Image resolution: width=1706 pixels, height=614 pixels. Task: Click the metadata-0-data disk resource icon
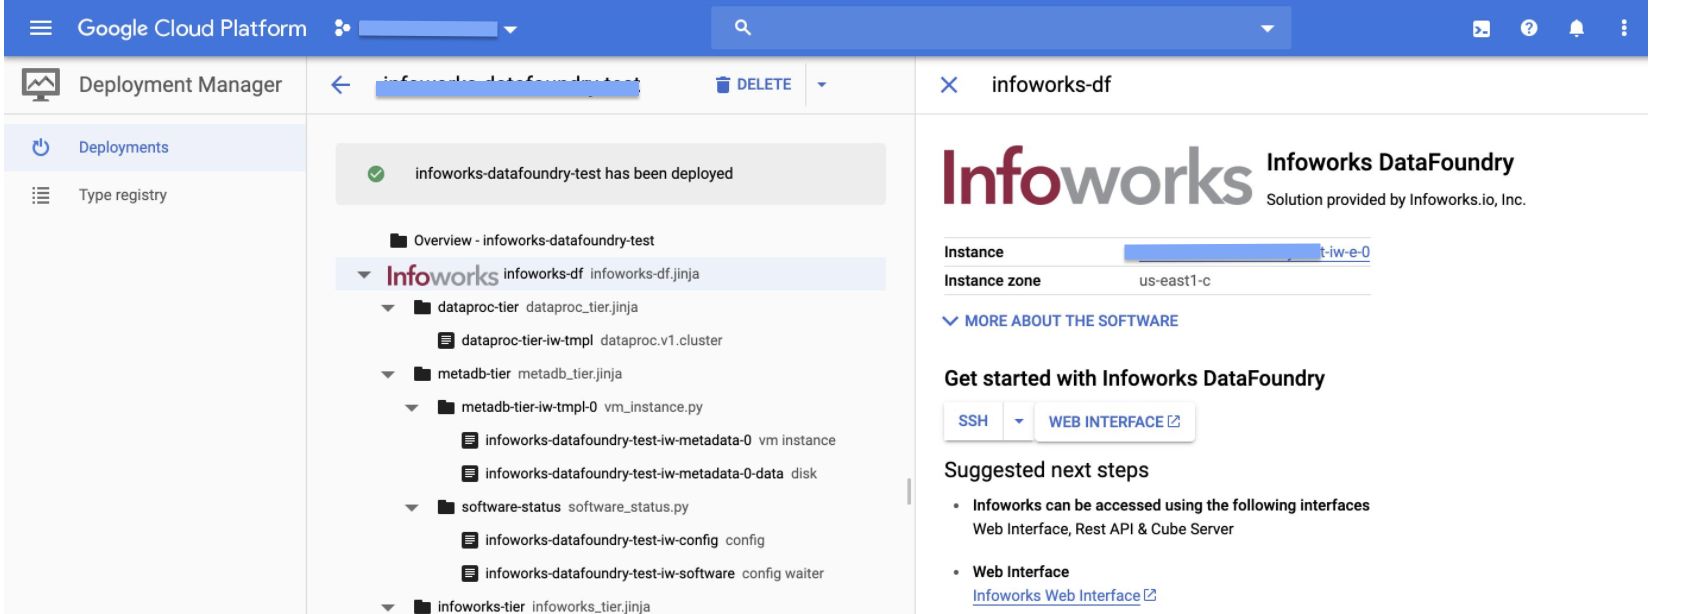tap(470, 474)
